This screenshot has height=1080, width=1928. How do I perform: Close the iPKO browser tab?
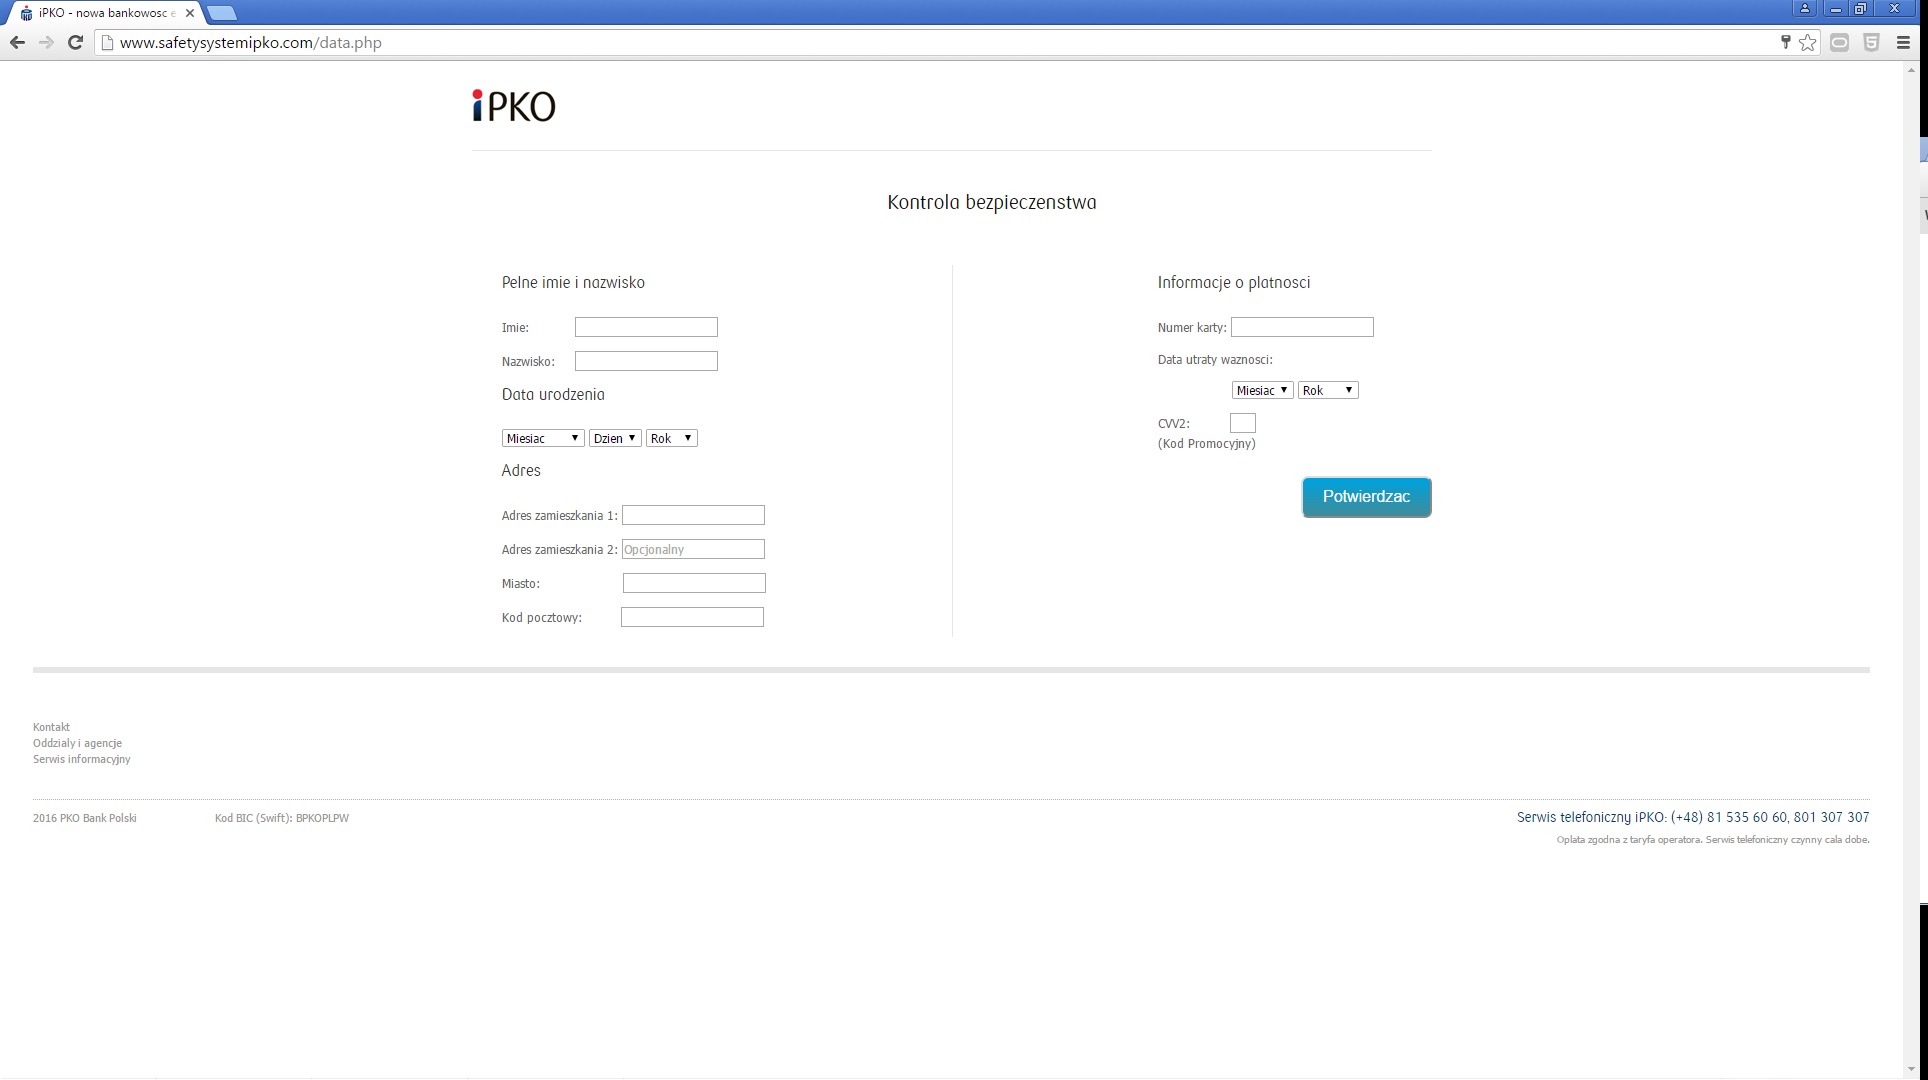click(x=190, y=13)
